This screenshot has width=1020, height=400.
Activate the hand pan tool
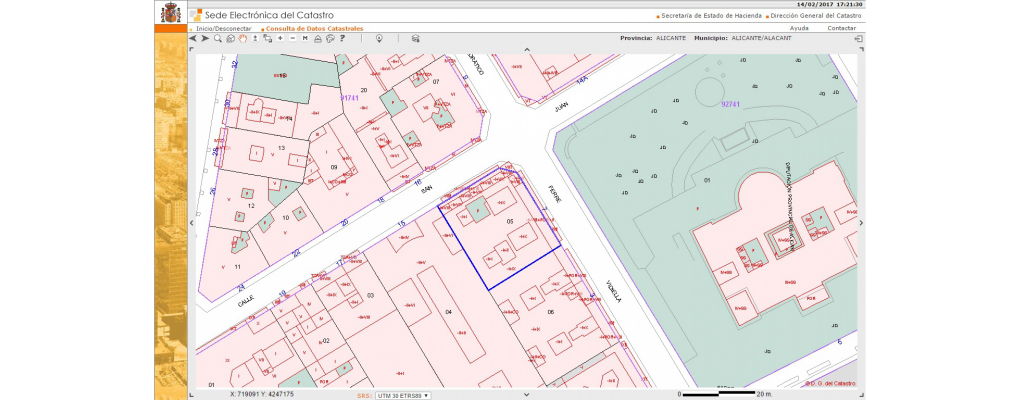[242, 38]
